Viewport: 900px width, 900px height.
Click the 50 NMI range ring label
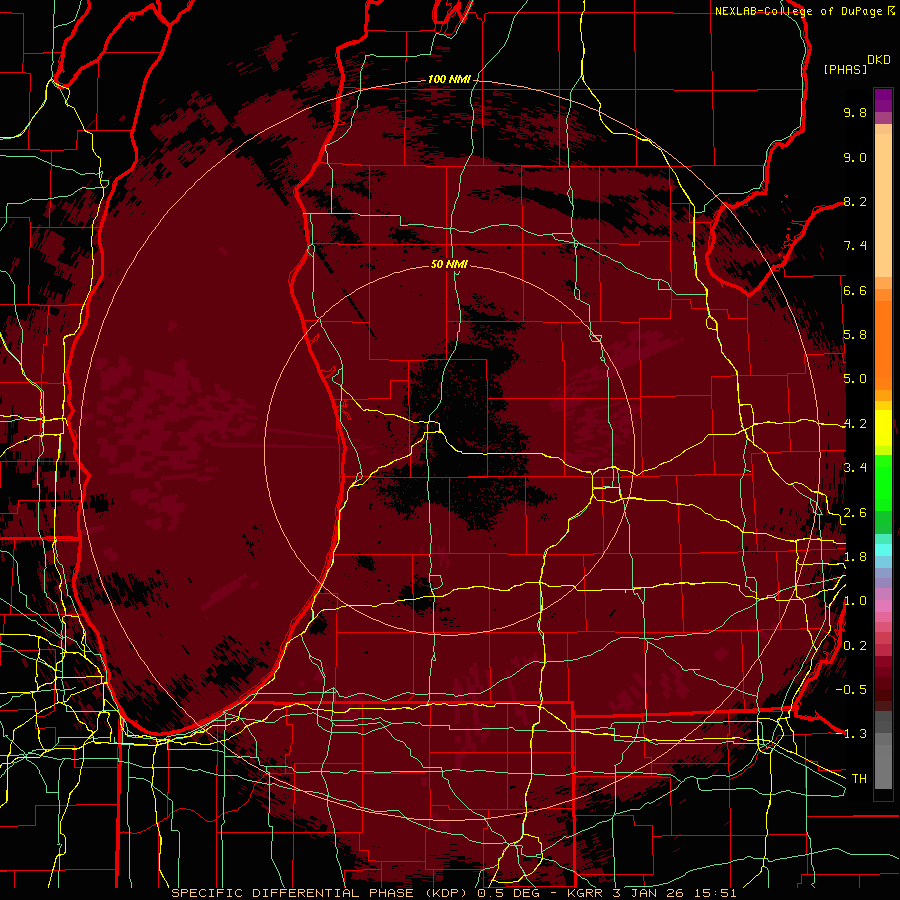449,264
